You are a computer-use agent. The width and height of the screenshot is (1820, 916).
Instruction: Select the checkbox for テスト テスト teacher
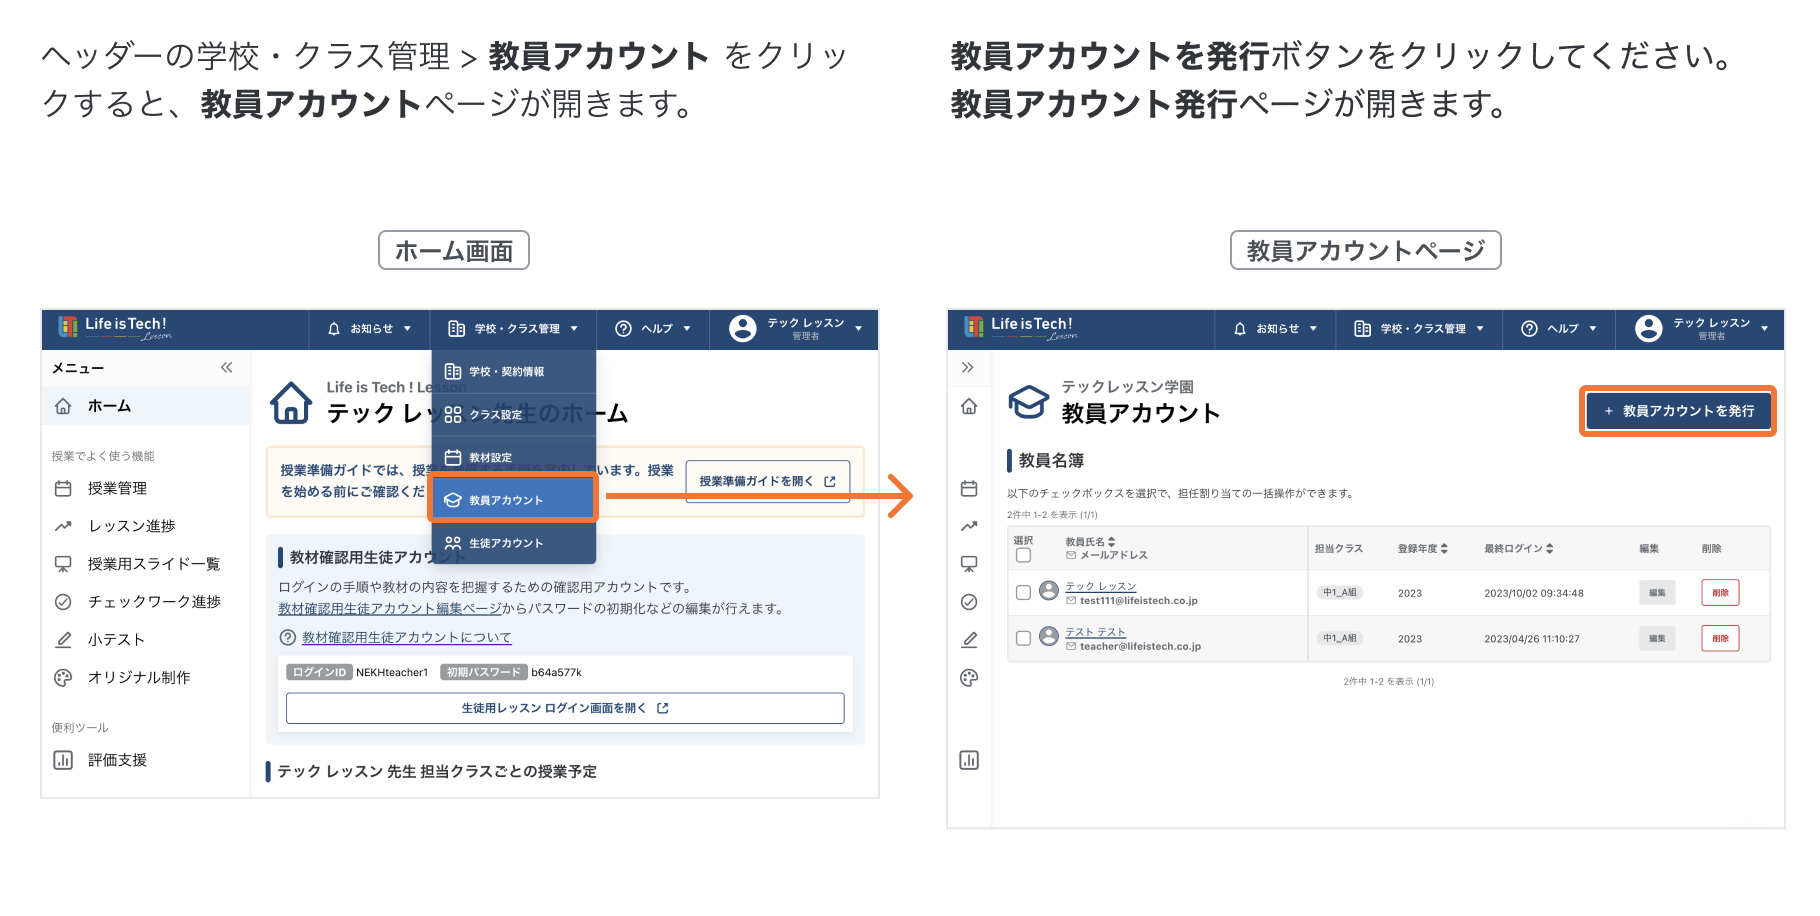1023,638
